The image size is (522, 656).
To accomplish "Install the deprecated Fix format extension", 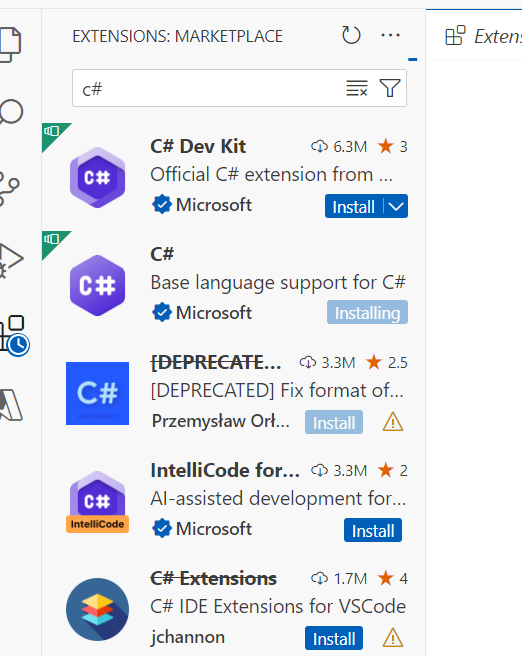I will (334, 422).
